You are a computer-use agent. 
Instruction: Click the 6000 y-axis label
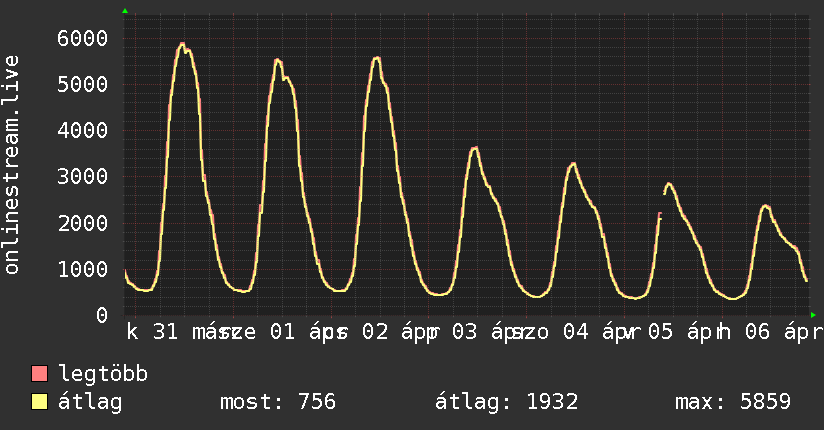pyautogui.click(x=83, y=38)
